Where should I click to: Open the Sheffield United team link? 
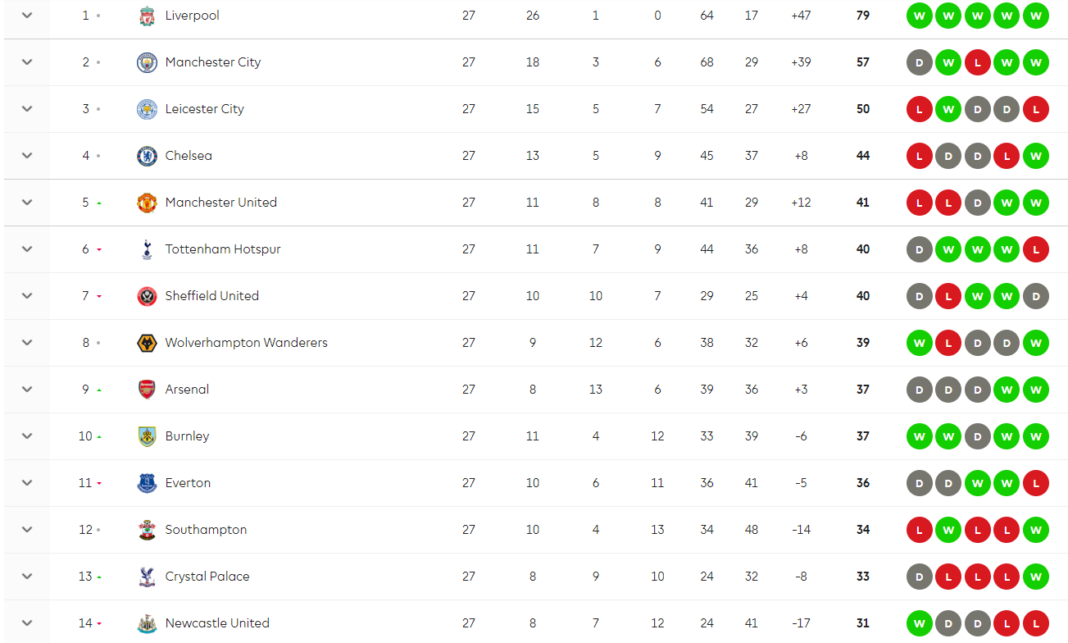tap(211, 296)
